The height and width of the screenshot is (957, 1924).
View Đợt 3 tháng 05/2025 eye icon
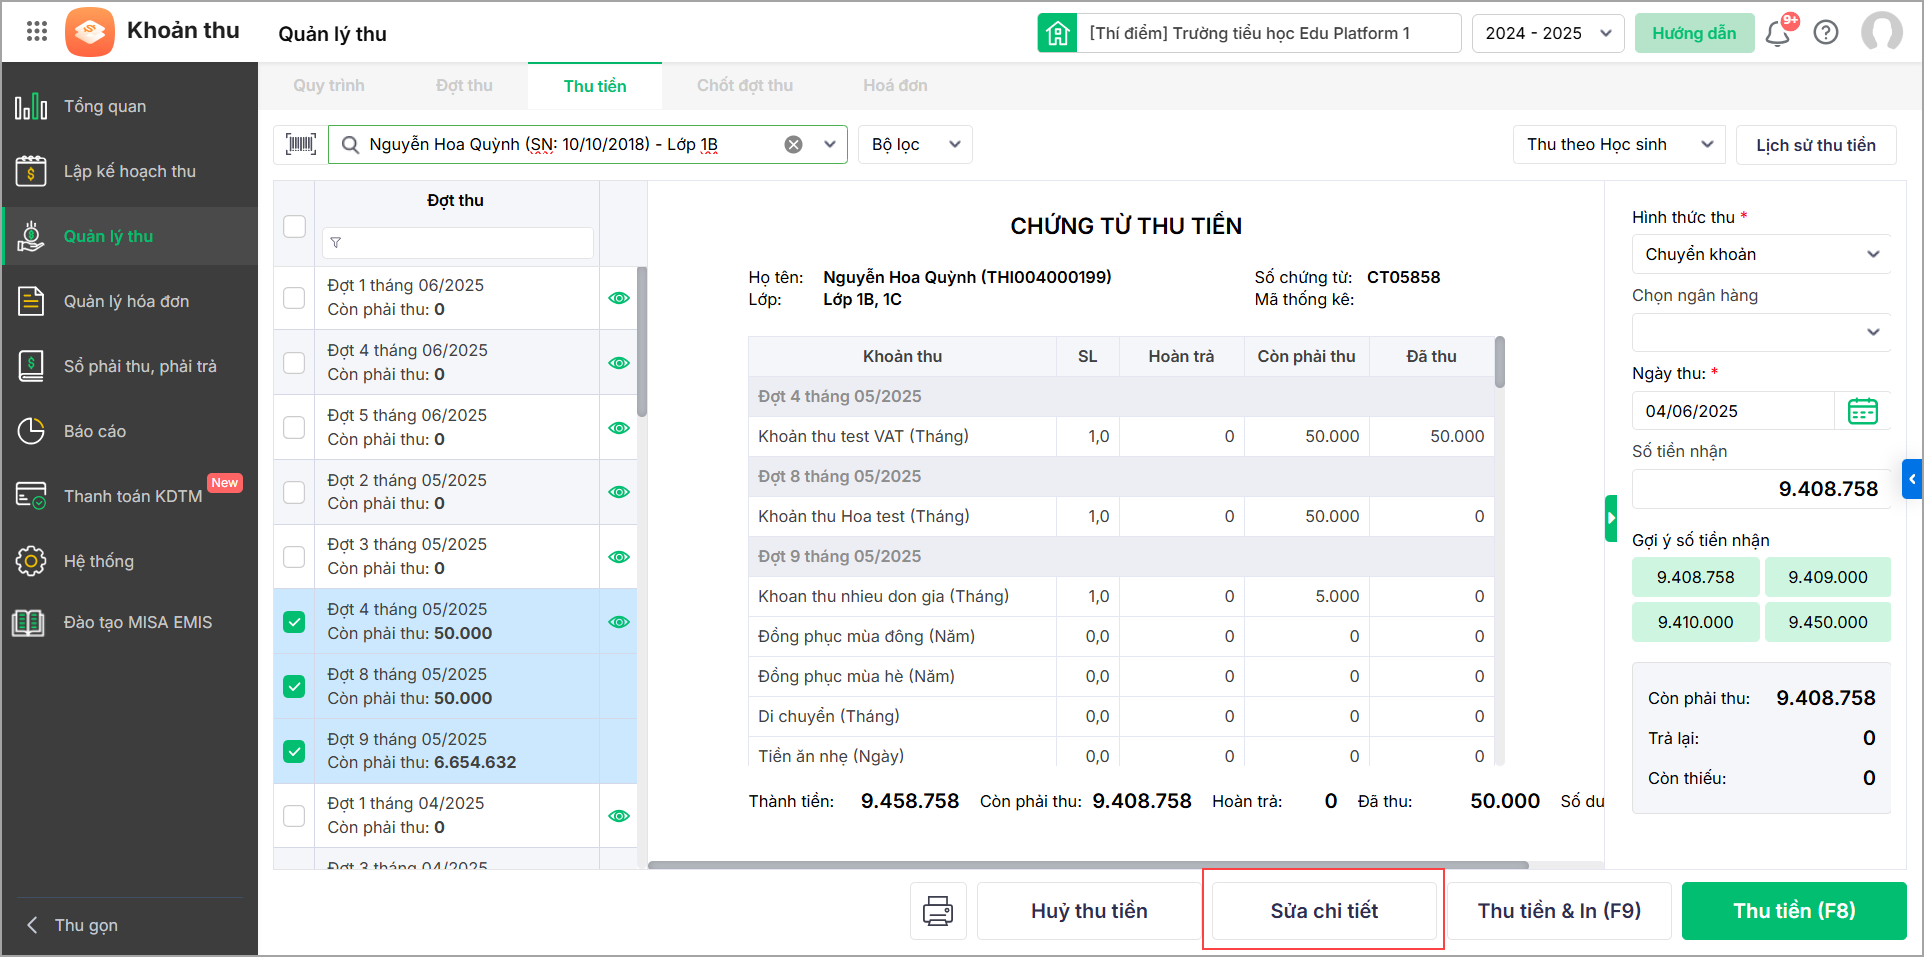click(619, 557)
